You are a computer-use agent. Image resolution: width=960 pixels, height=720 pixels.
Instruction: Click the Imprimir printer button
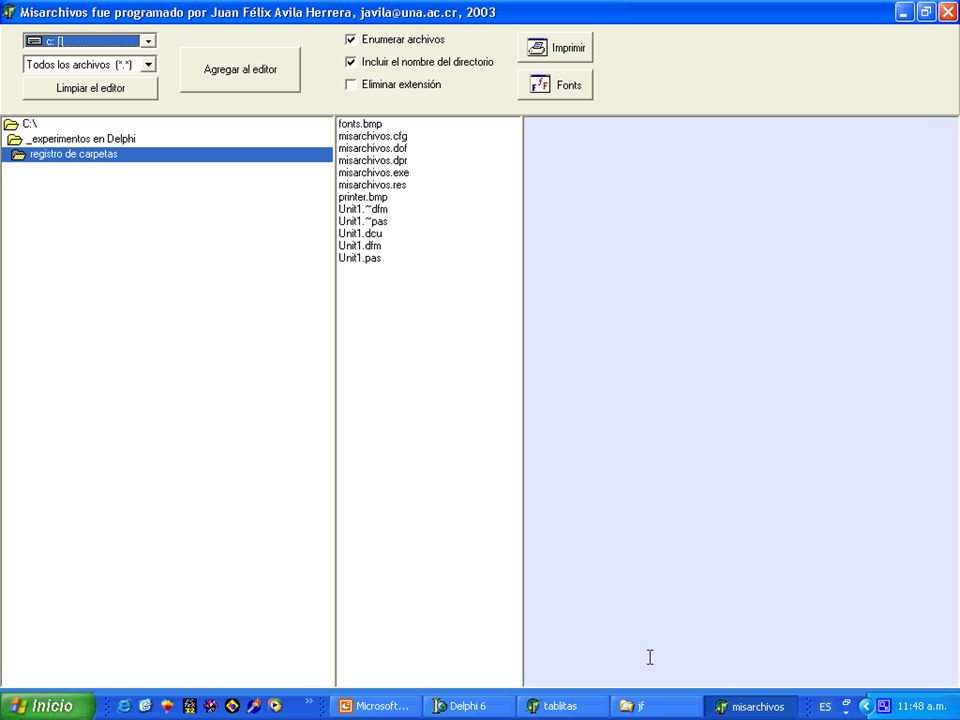tap(555, 48)
